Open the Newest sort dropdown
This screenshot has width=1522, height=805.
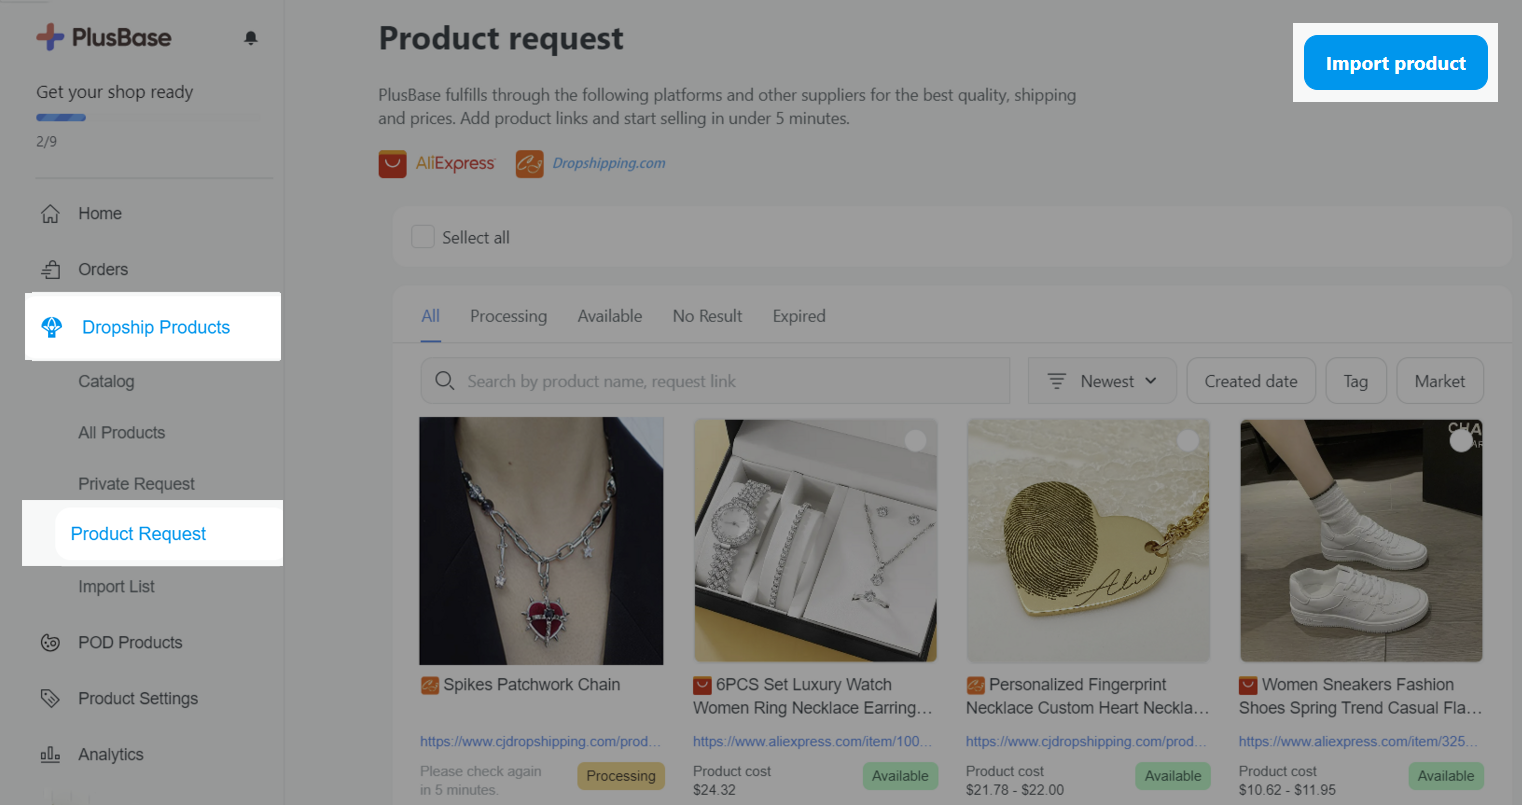pyautogui.click(x=1102, y=381)
